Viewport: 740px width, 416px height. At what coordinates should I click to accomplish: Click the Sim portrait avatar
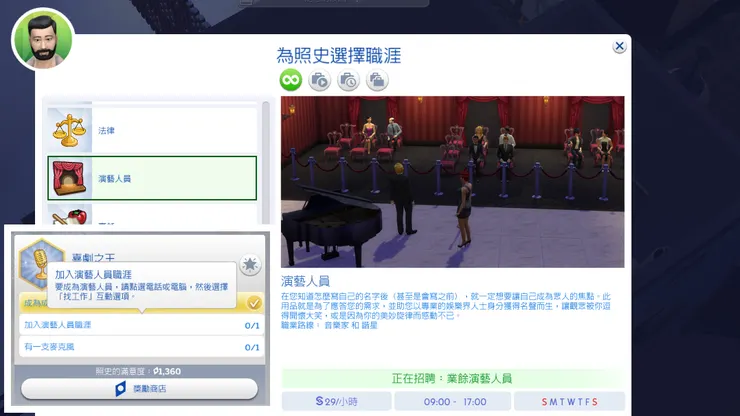tap(43, 39)
